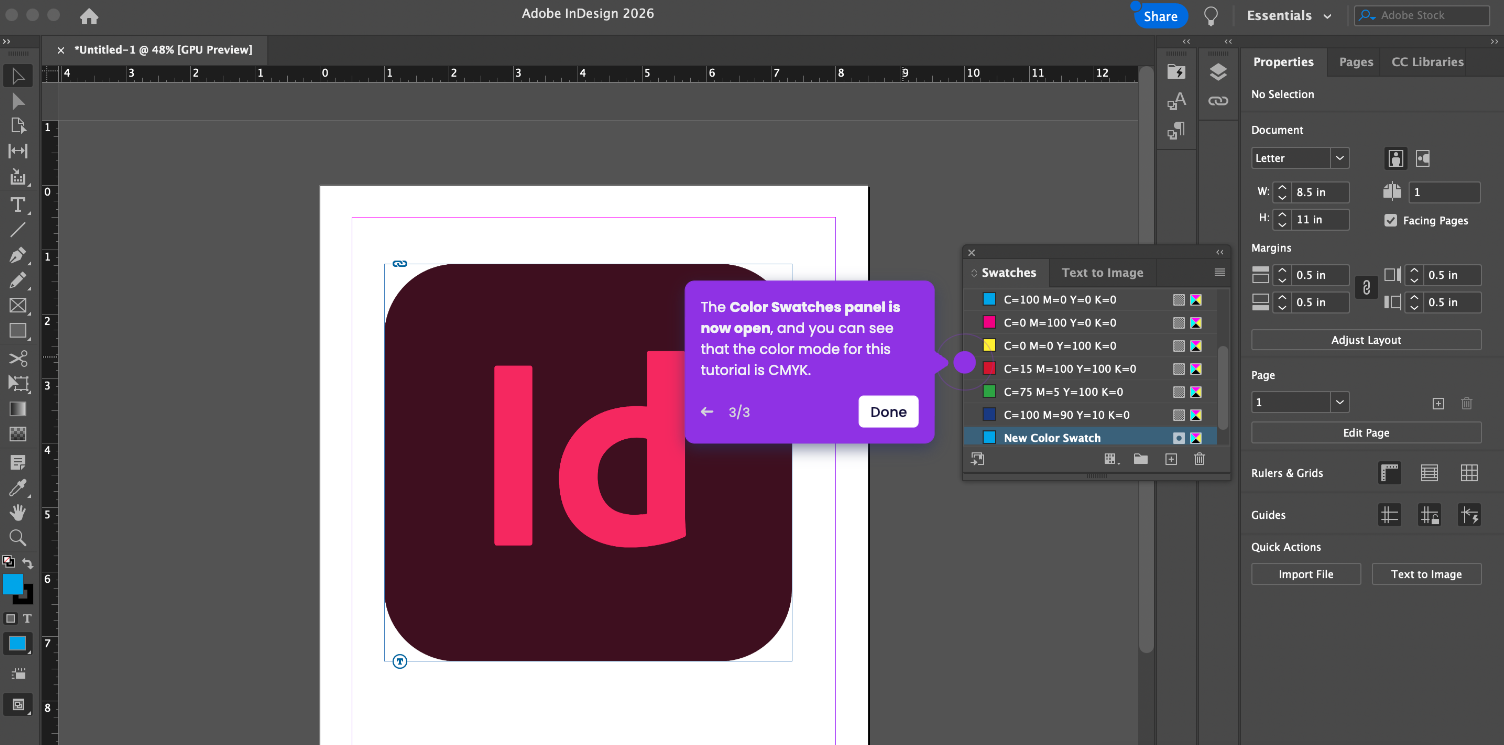Go to the Home screen icon
The width and height of the screenshot is (1504, 745).
tap(89, 16)
